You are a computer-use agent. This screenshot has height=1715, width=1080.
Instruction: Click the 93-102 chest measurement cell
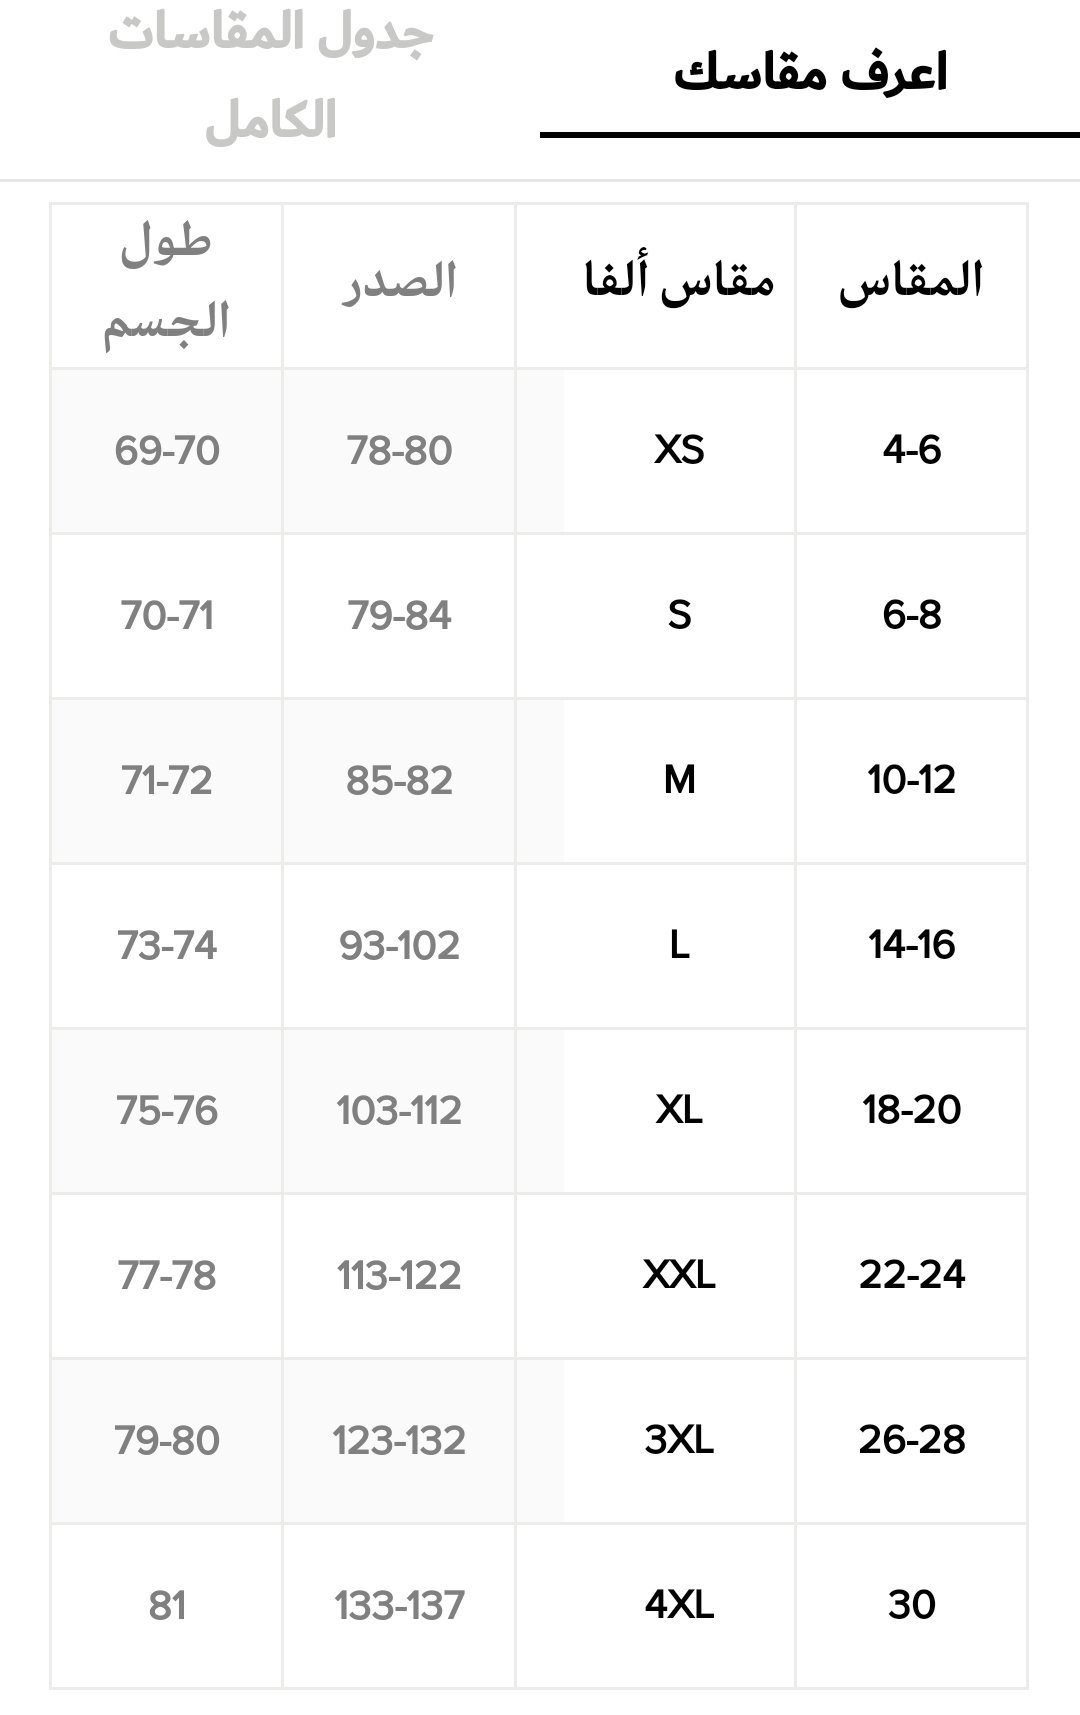pyautogui.click(x=399, y=945)
